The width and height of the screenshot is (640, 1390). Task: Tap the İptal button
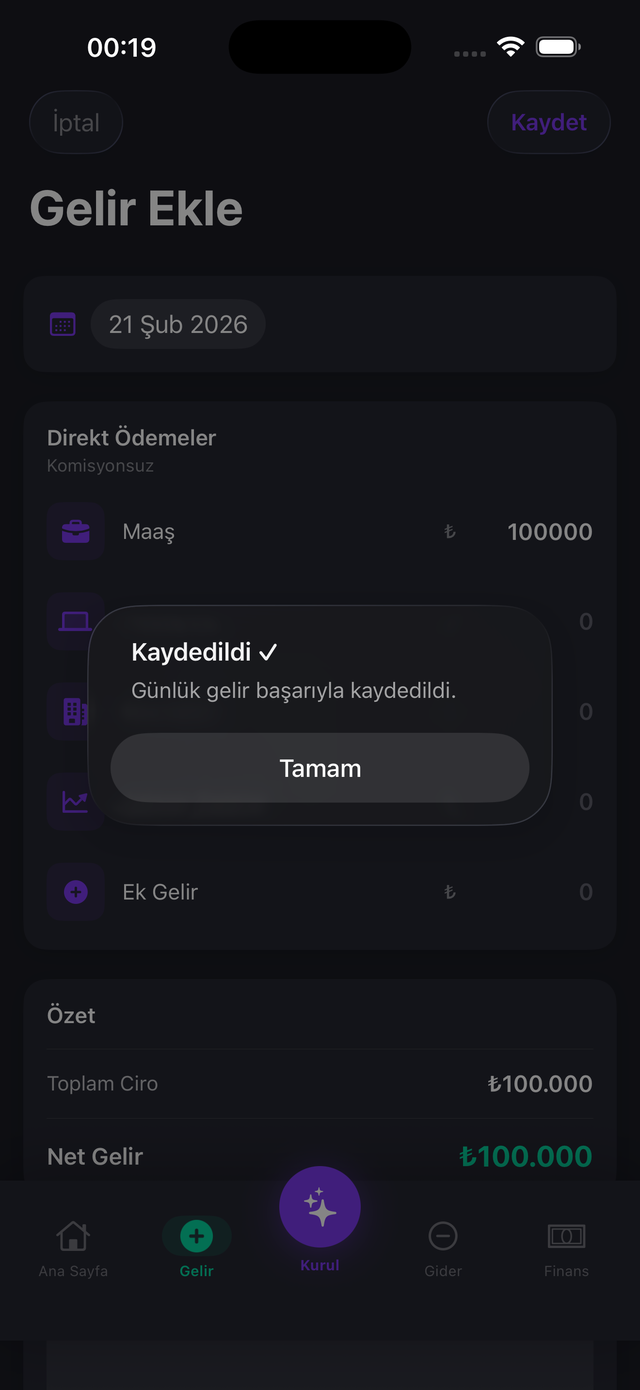pyautogui.click(x=76, y=122)
